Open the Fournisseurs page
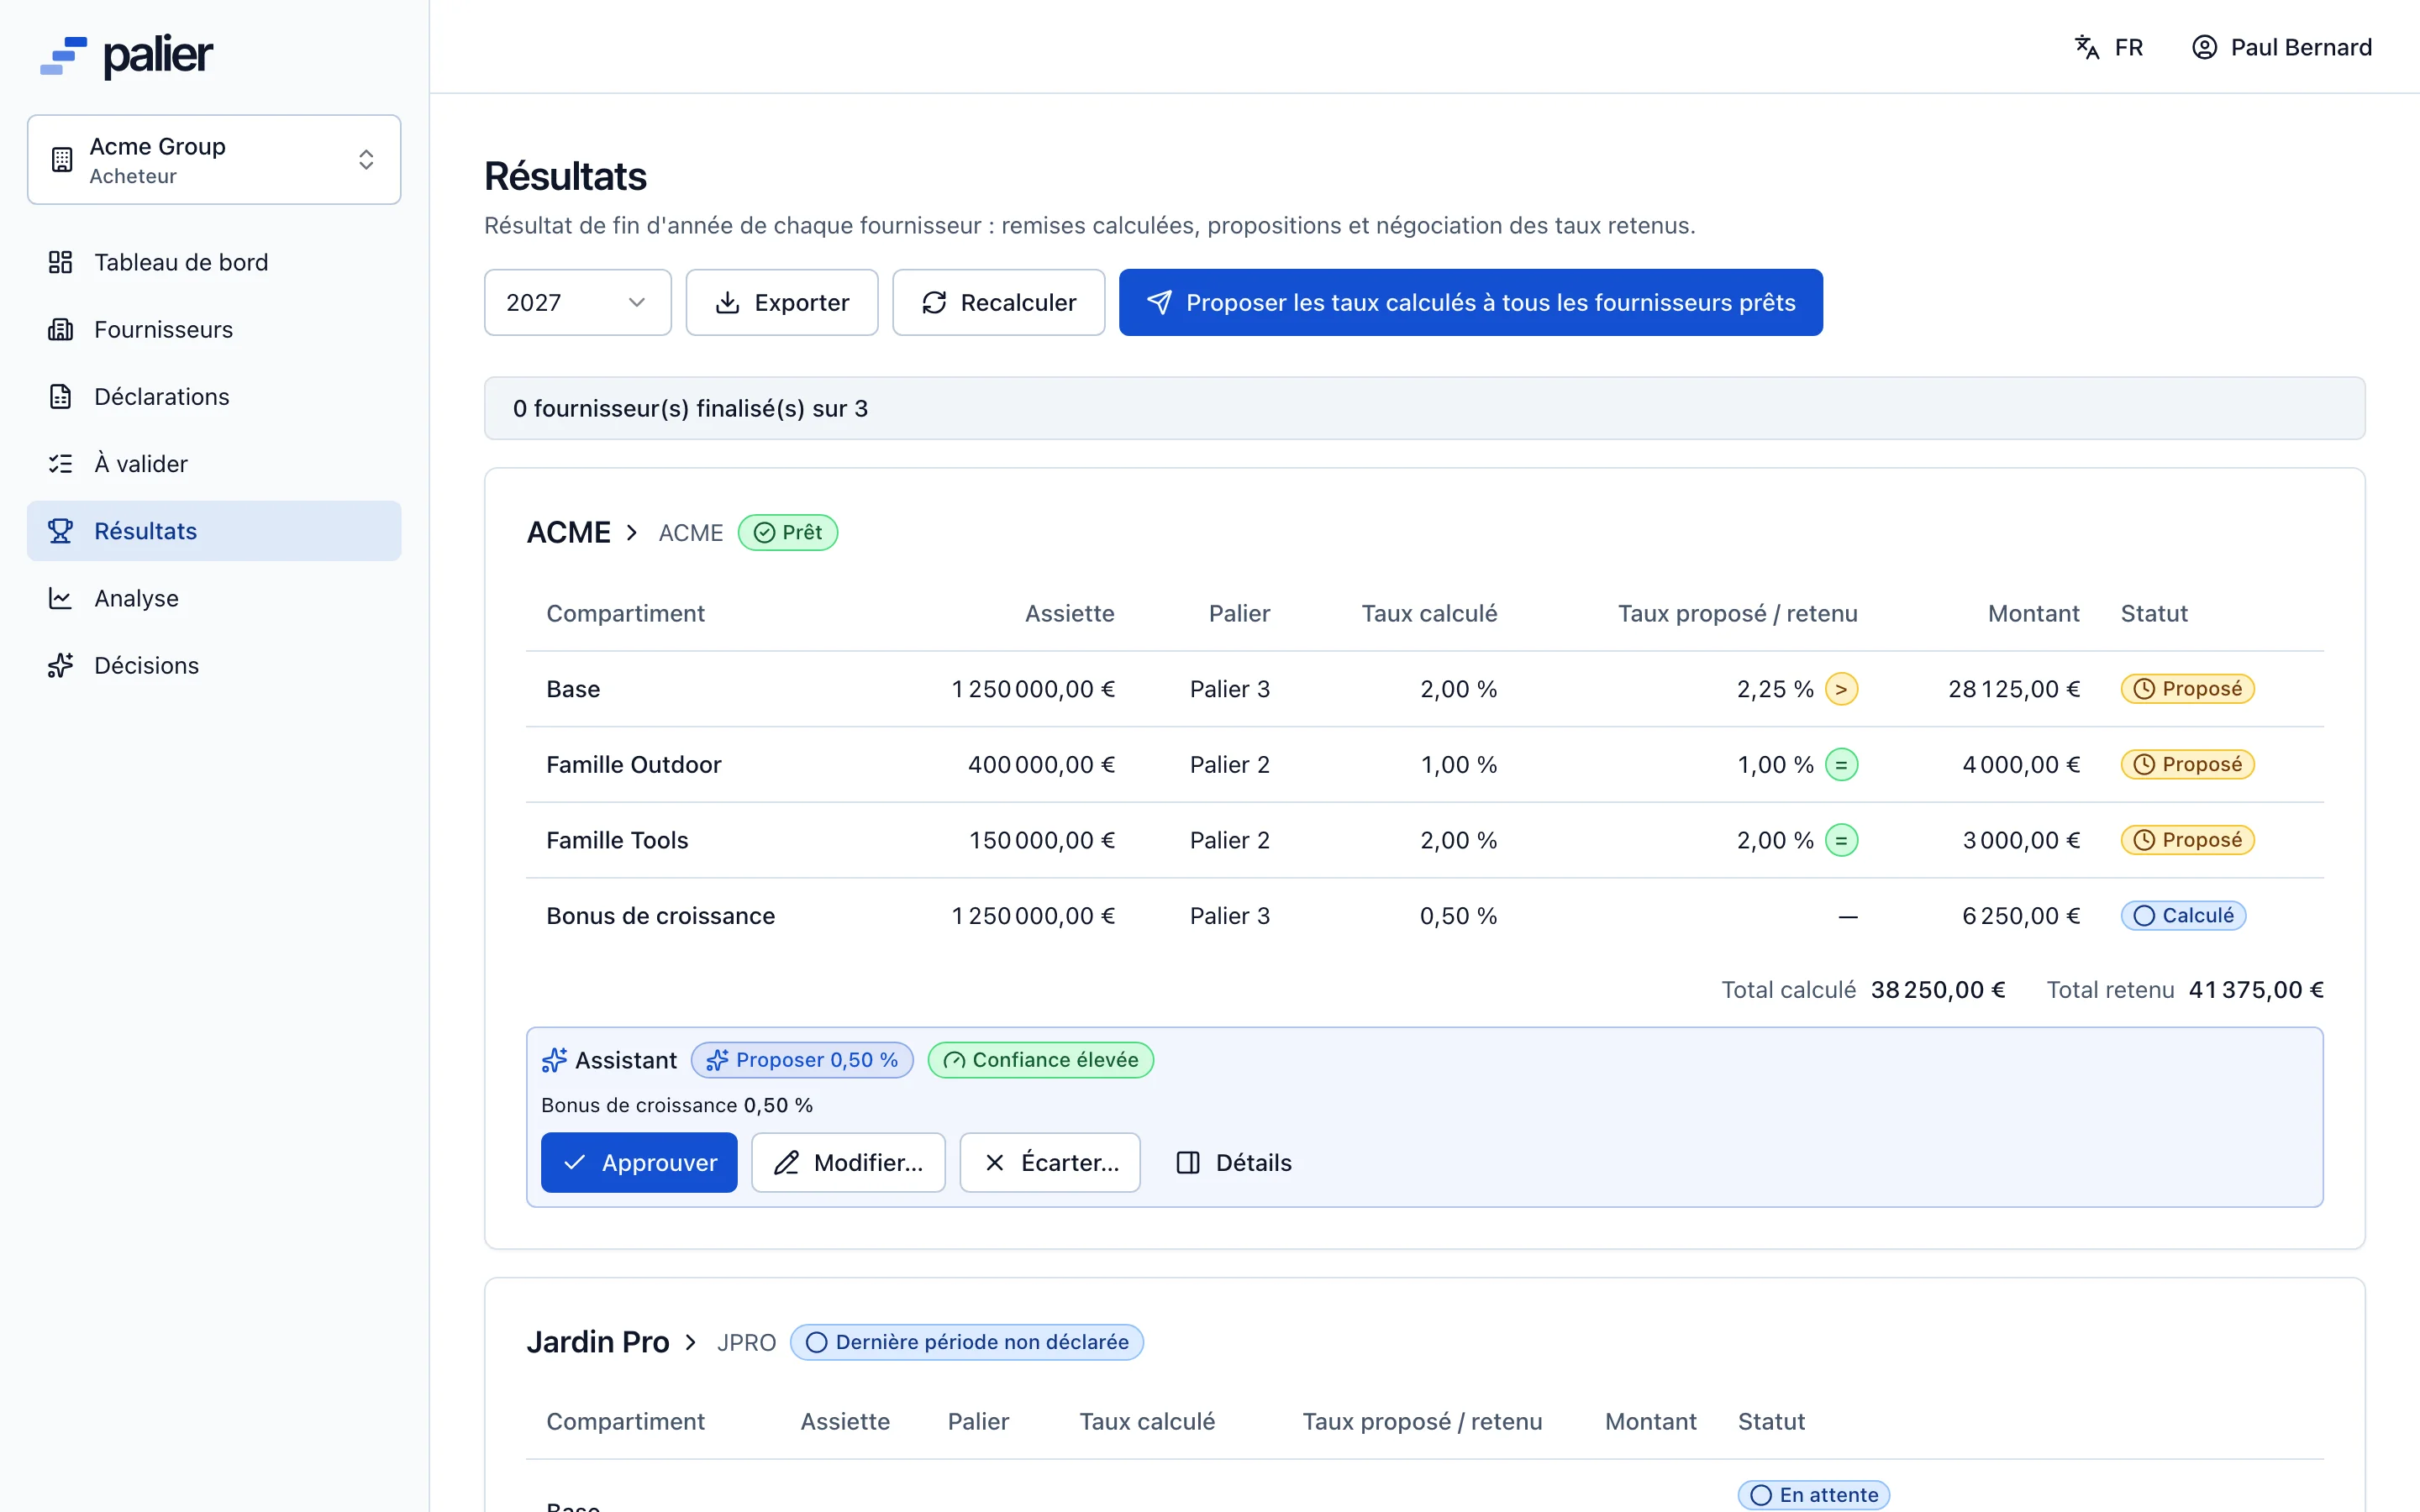The height and width of the screenshot is (1512, 2420). coord(214,329)
